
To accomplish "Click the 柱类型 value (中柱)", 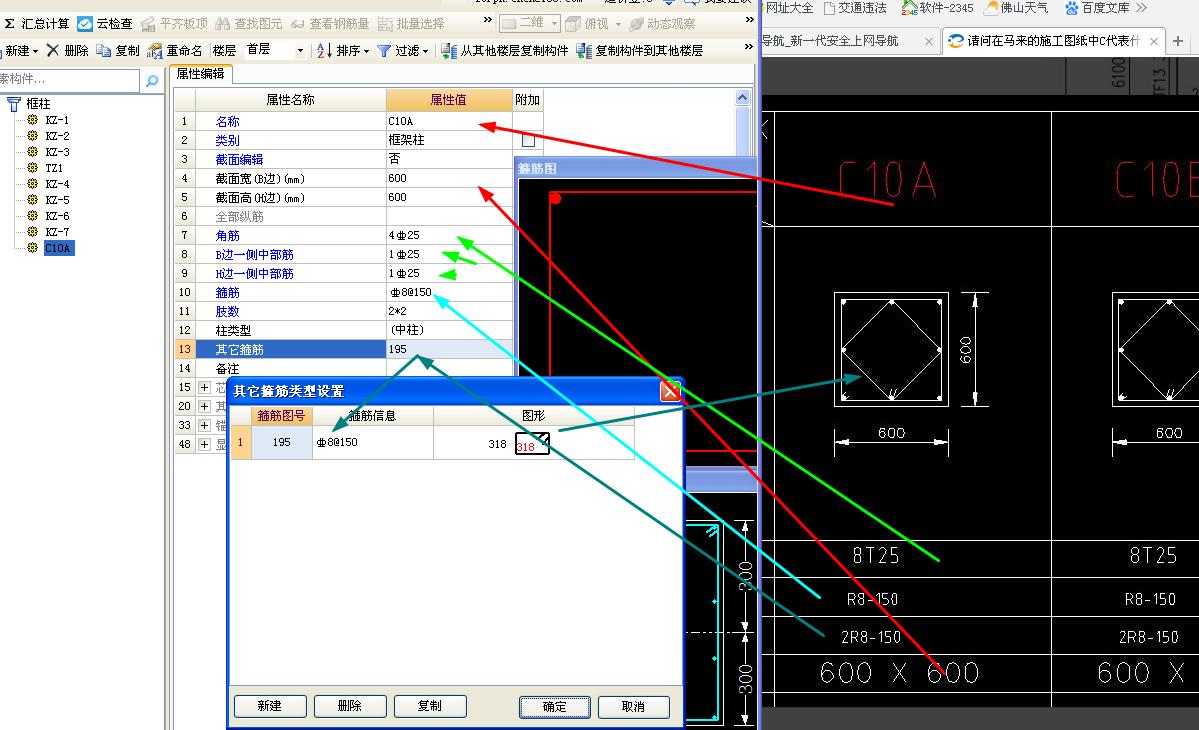I will click(x=450, y=330).
